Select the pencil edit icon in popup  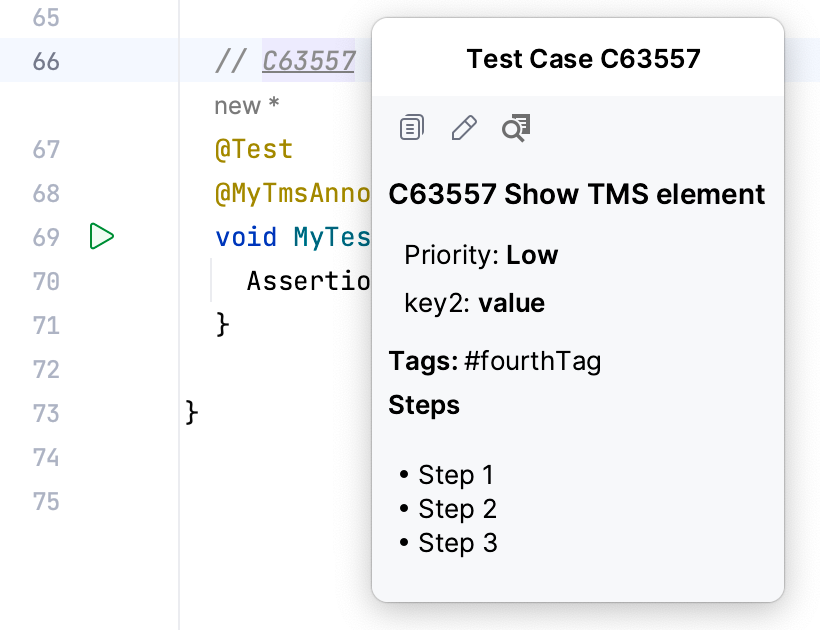(462, 127)
